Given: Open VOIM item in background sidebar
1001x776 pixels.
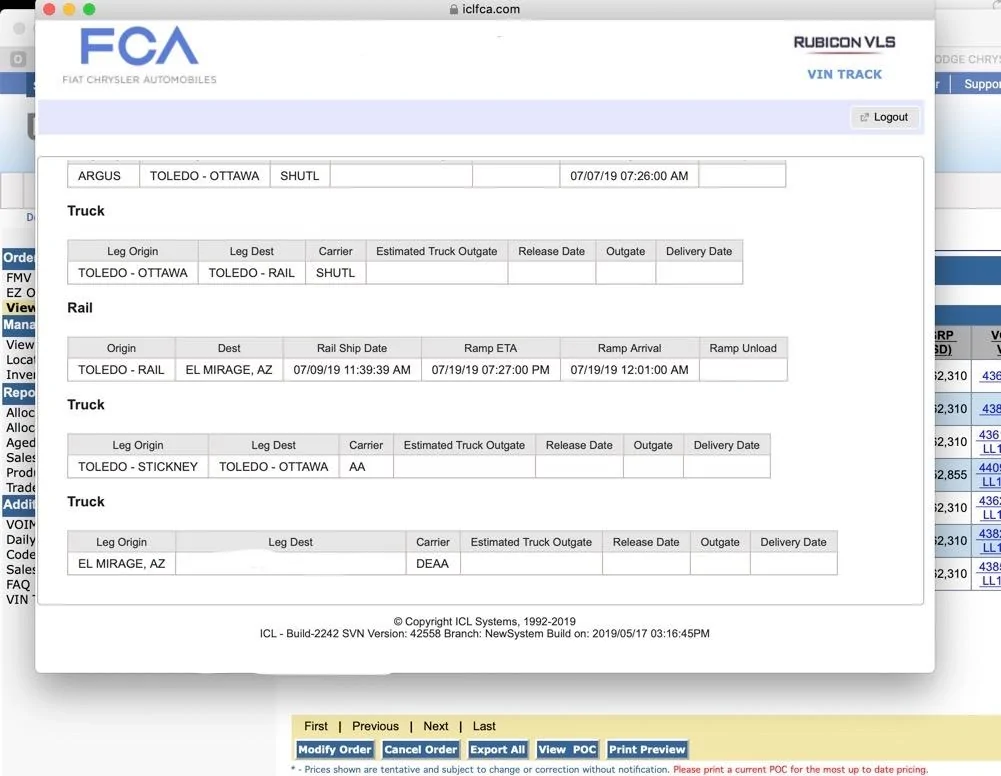Looking at the screenshot, I should 20,525.
